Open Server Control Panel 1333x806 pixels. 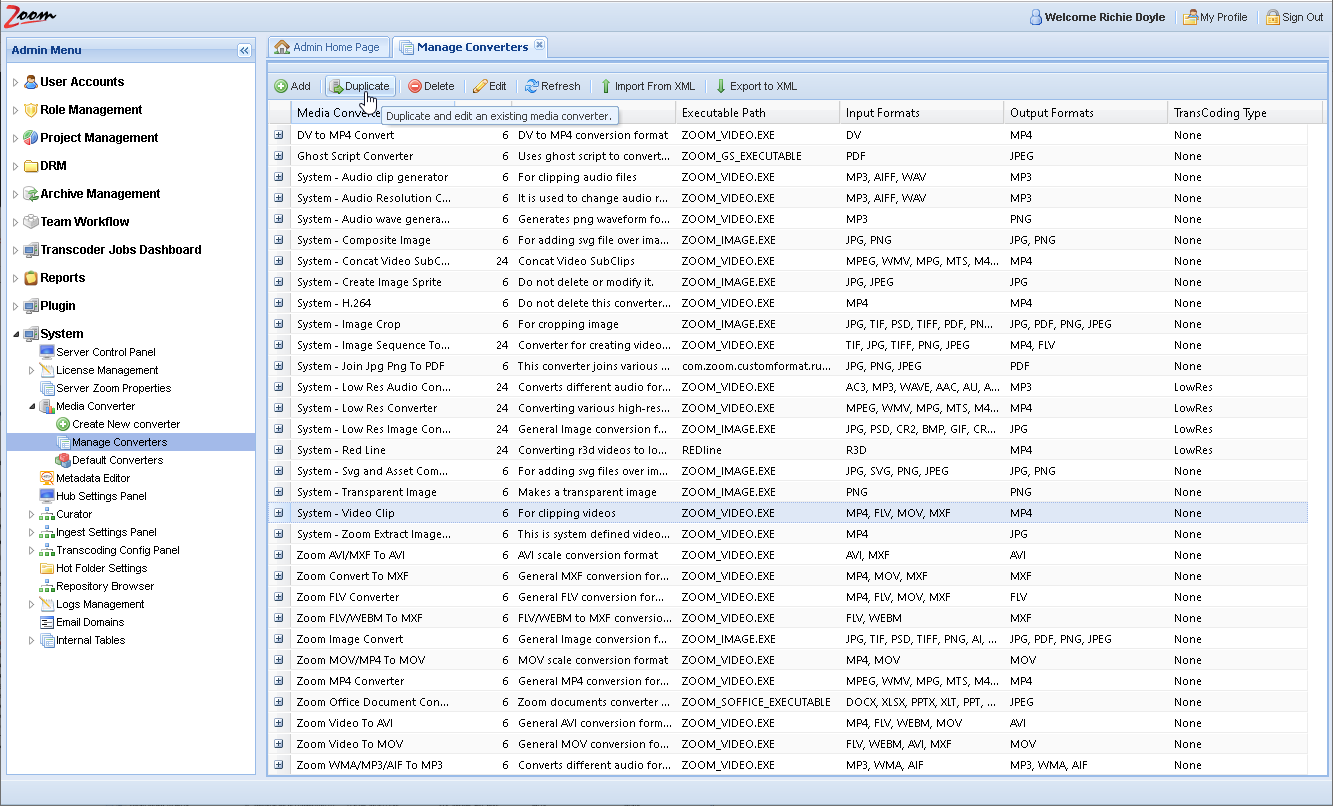[x=106, y=352]
